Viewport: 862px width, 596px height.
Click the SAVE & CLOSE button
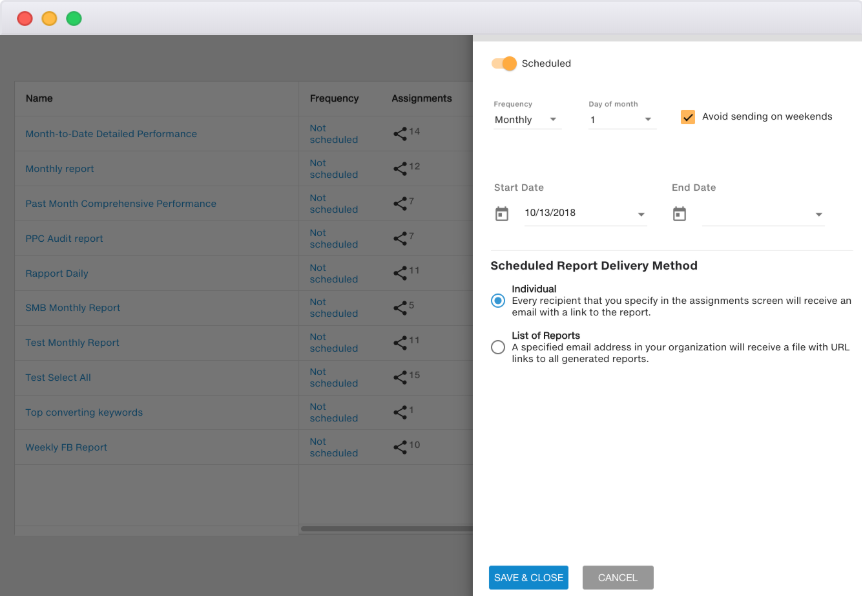click(528, 577)
